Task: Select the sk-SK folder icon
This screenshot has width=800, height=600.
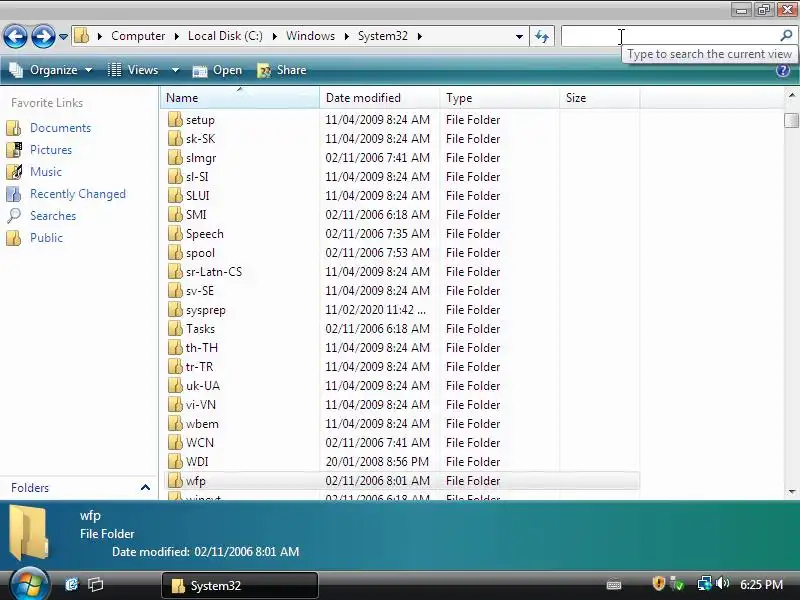Action: [175, 138]
